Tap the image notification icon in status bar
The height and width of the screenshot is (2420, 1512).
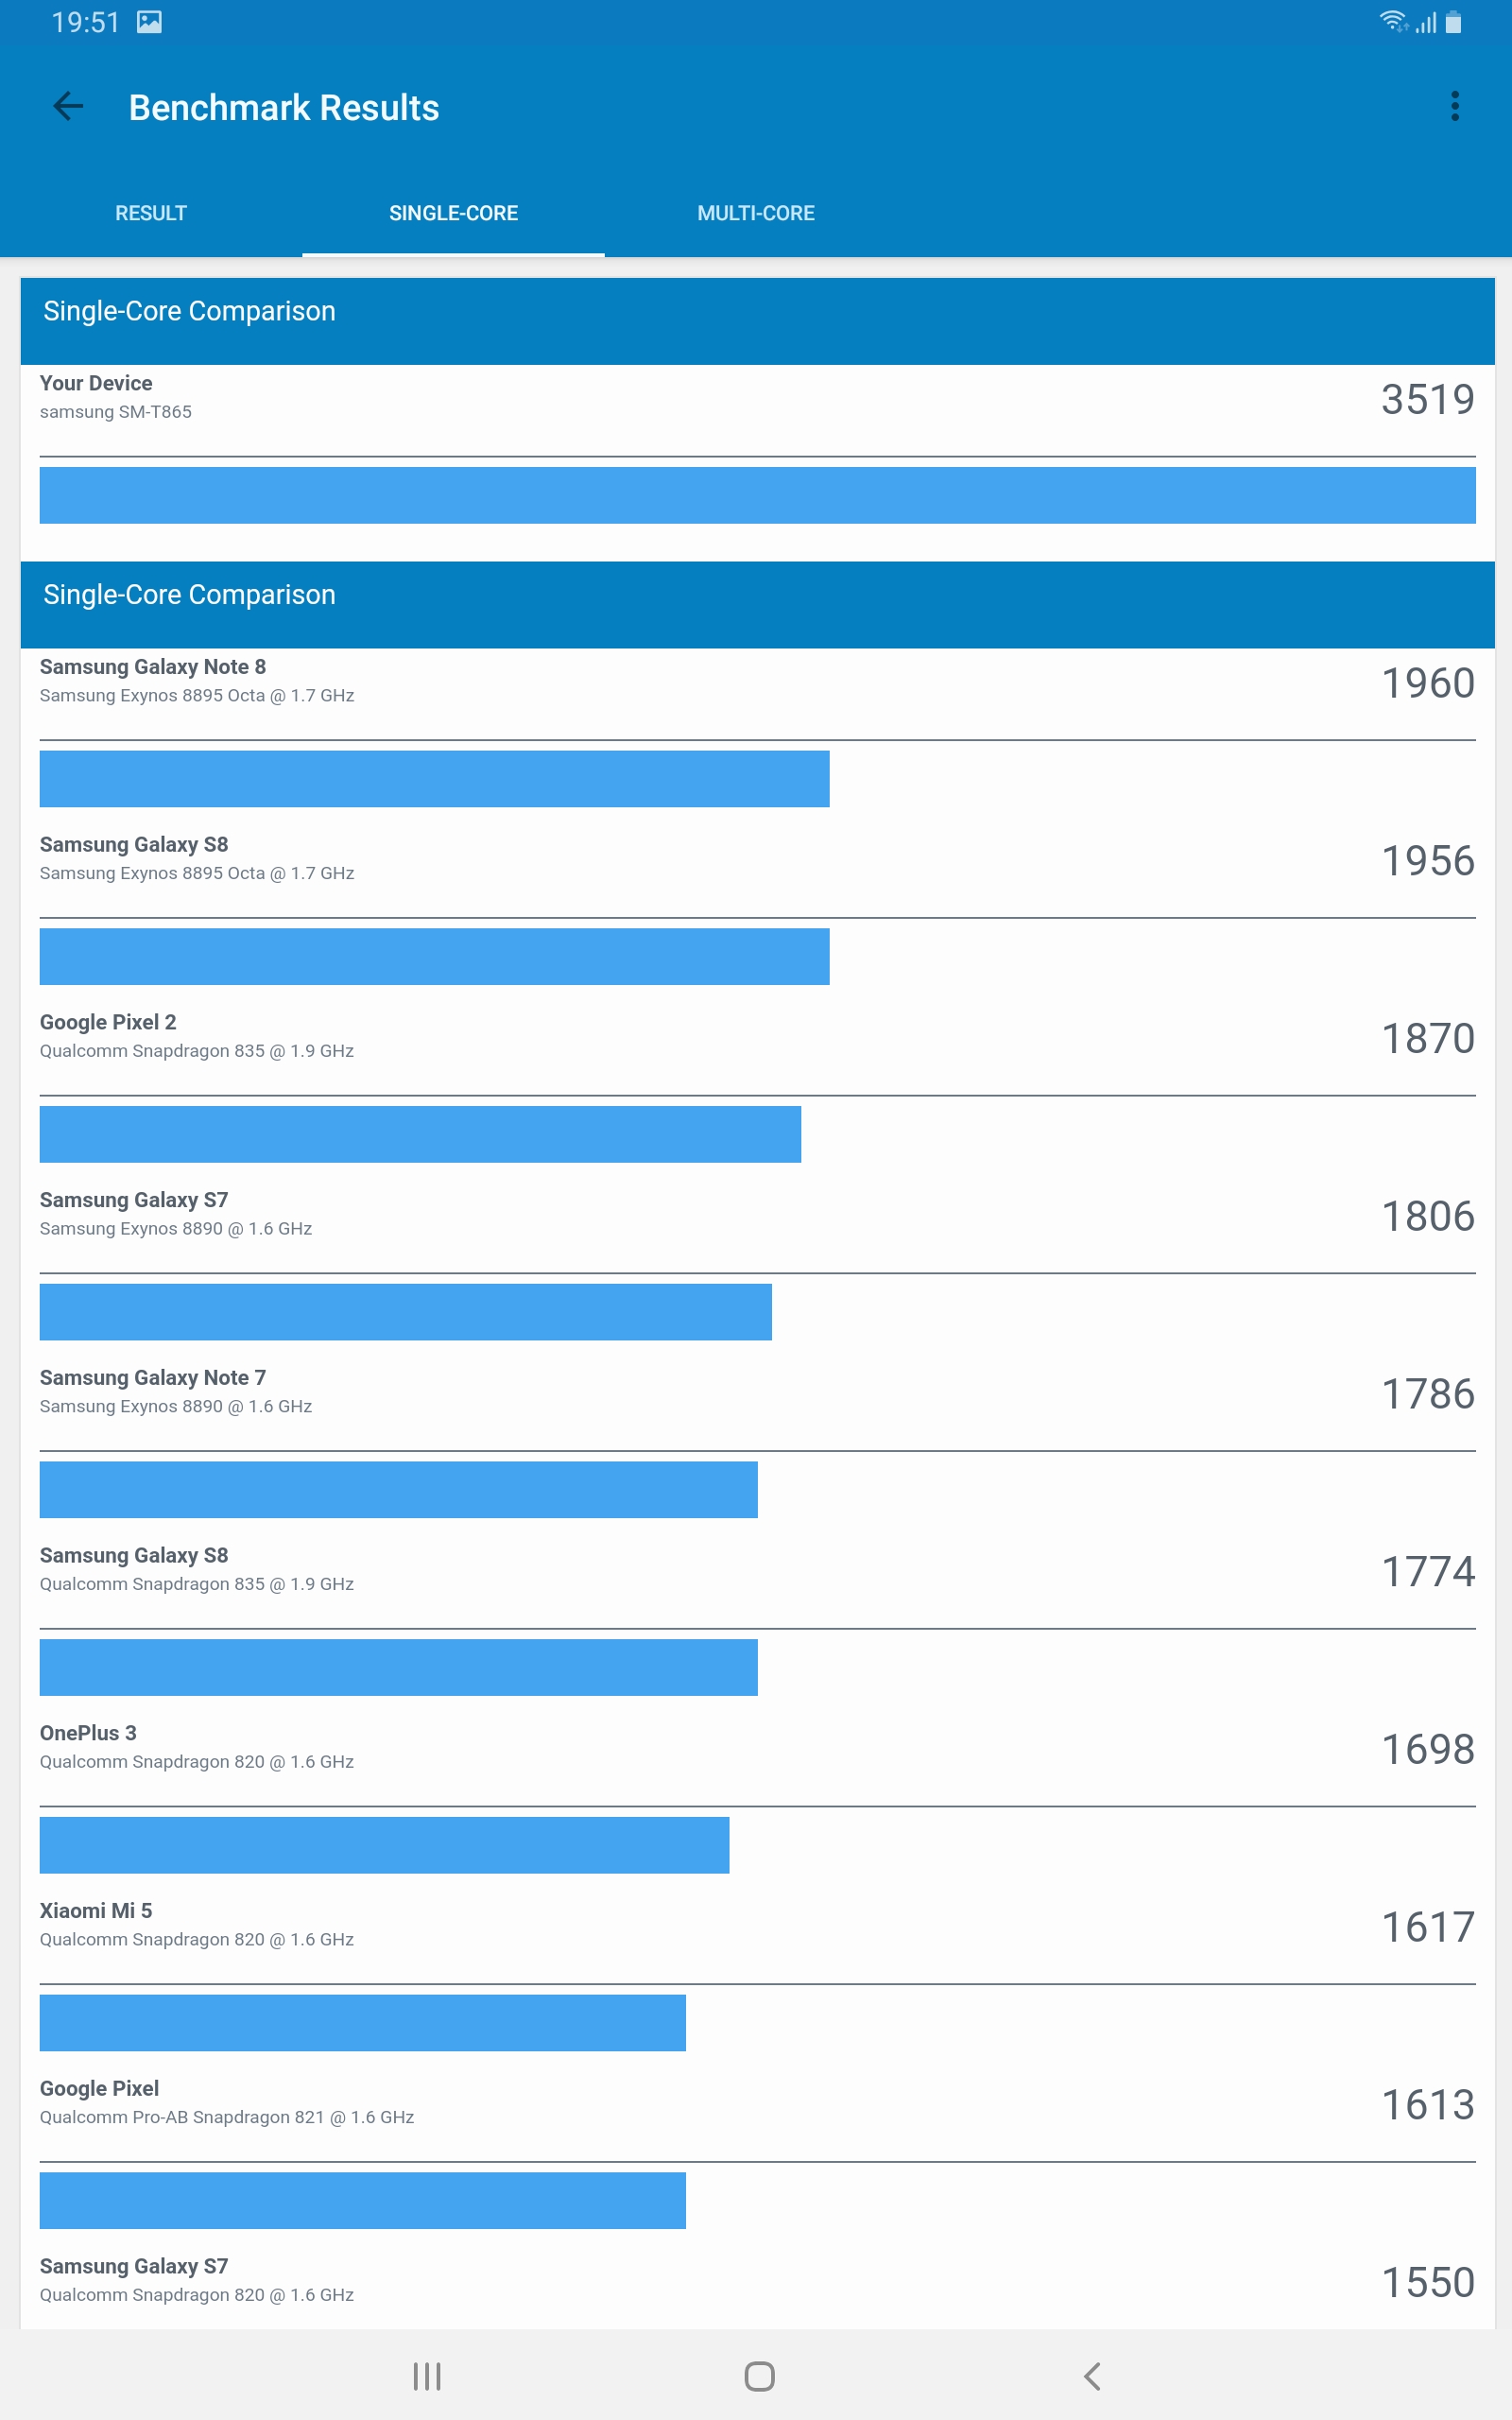pyautogui.click(x=149, y=22)
